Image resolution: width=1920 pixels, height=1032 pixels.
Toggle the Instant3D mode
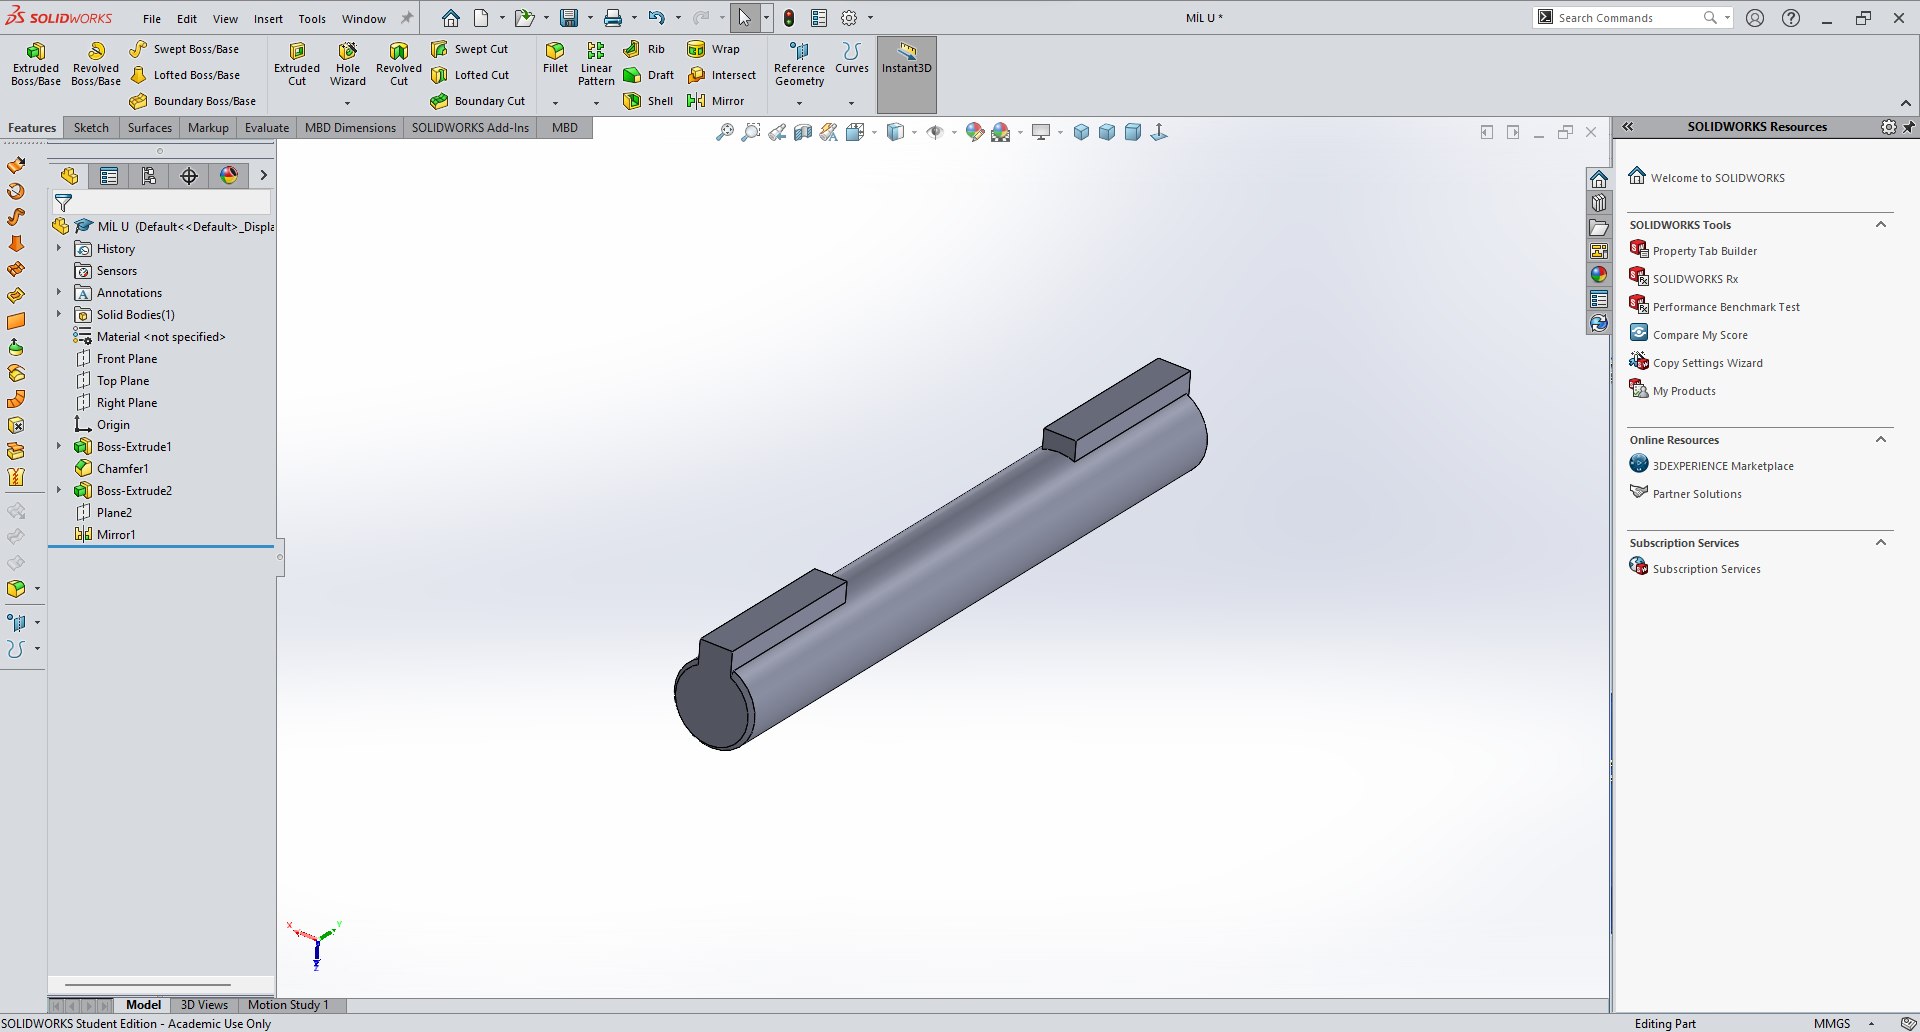tap(907, 74)
